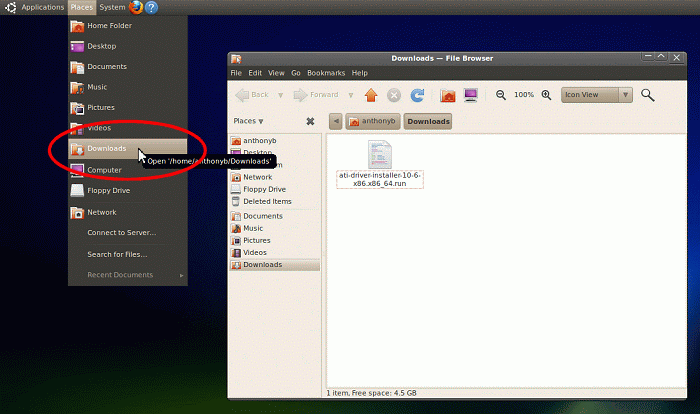Open the Forward history dropdown arrow
This screenshot has width=700, height=414.
click(x=351, y=95)
